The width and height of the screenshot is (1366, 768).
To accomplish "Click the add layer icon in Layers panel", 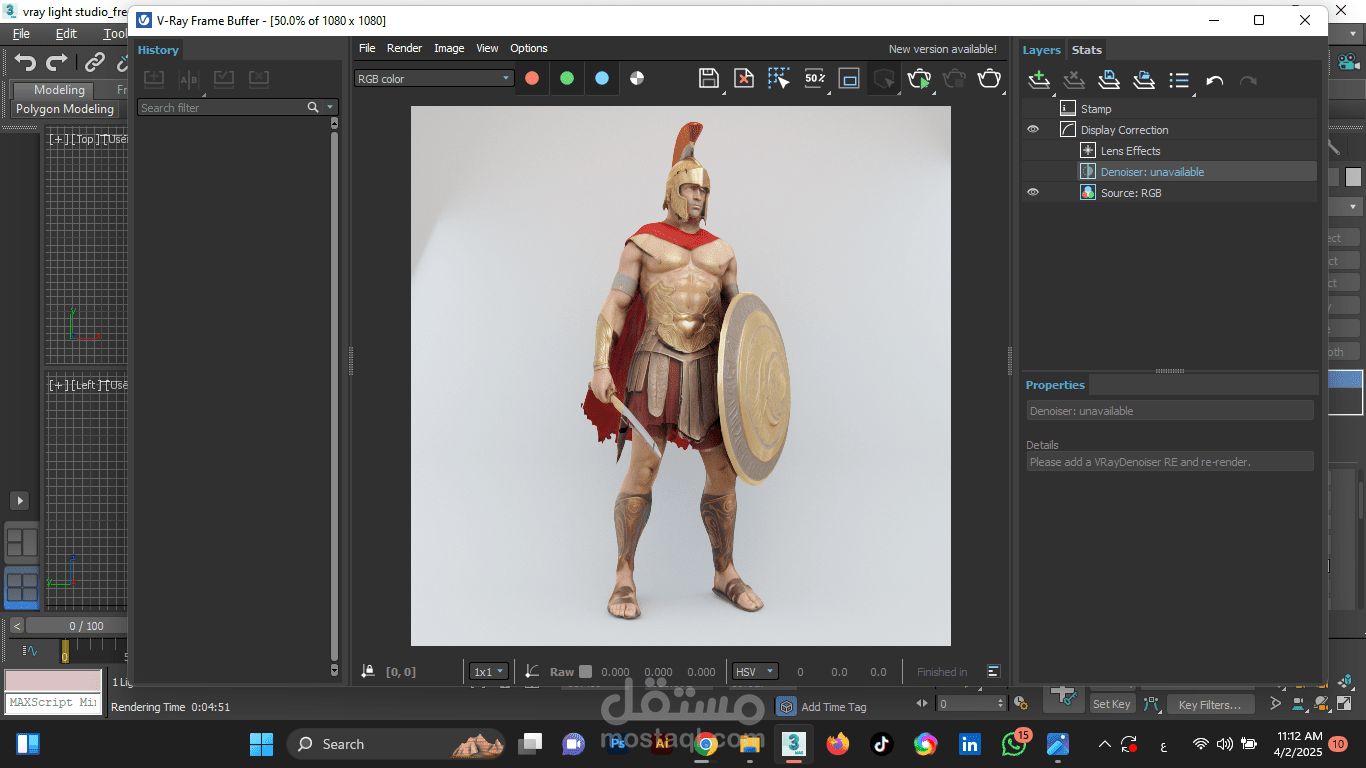I will point(1039,80).
